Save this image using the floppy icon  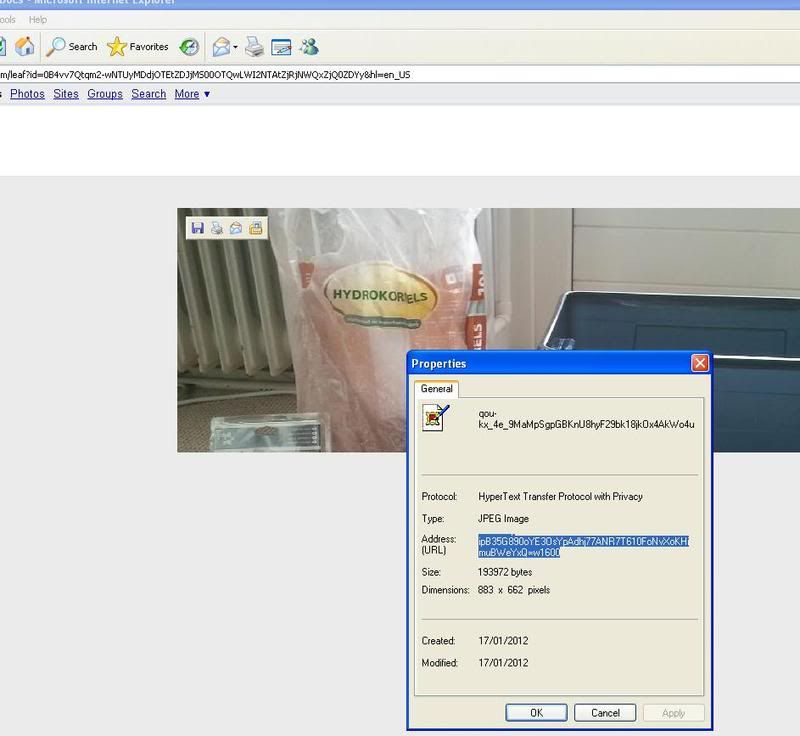pyautogui.click(x=197, y=228)
